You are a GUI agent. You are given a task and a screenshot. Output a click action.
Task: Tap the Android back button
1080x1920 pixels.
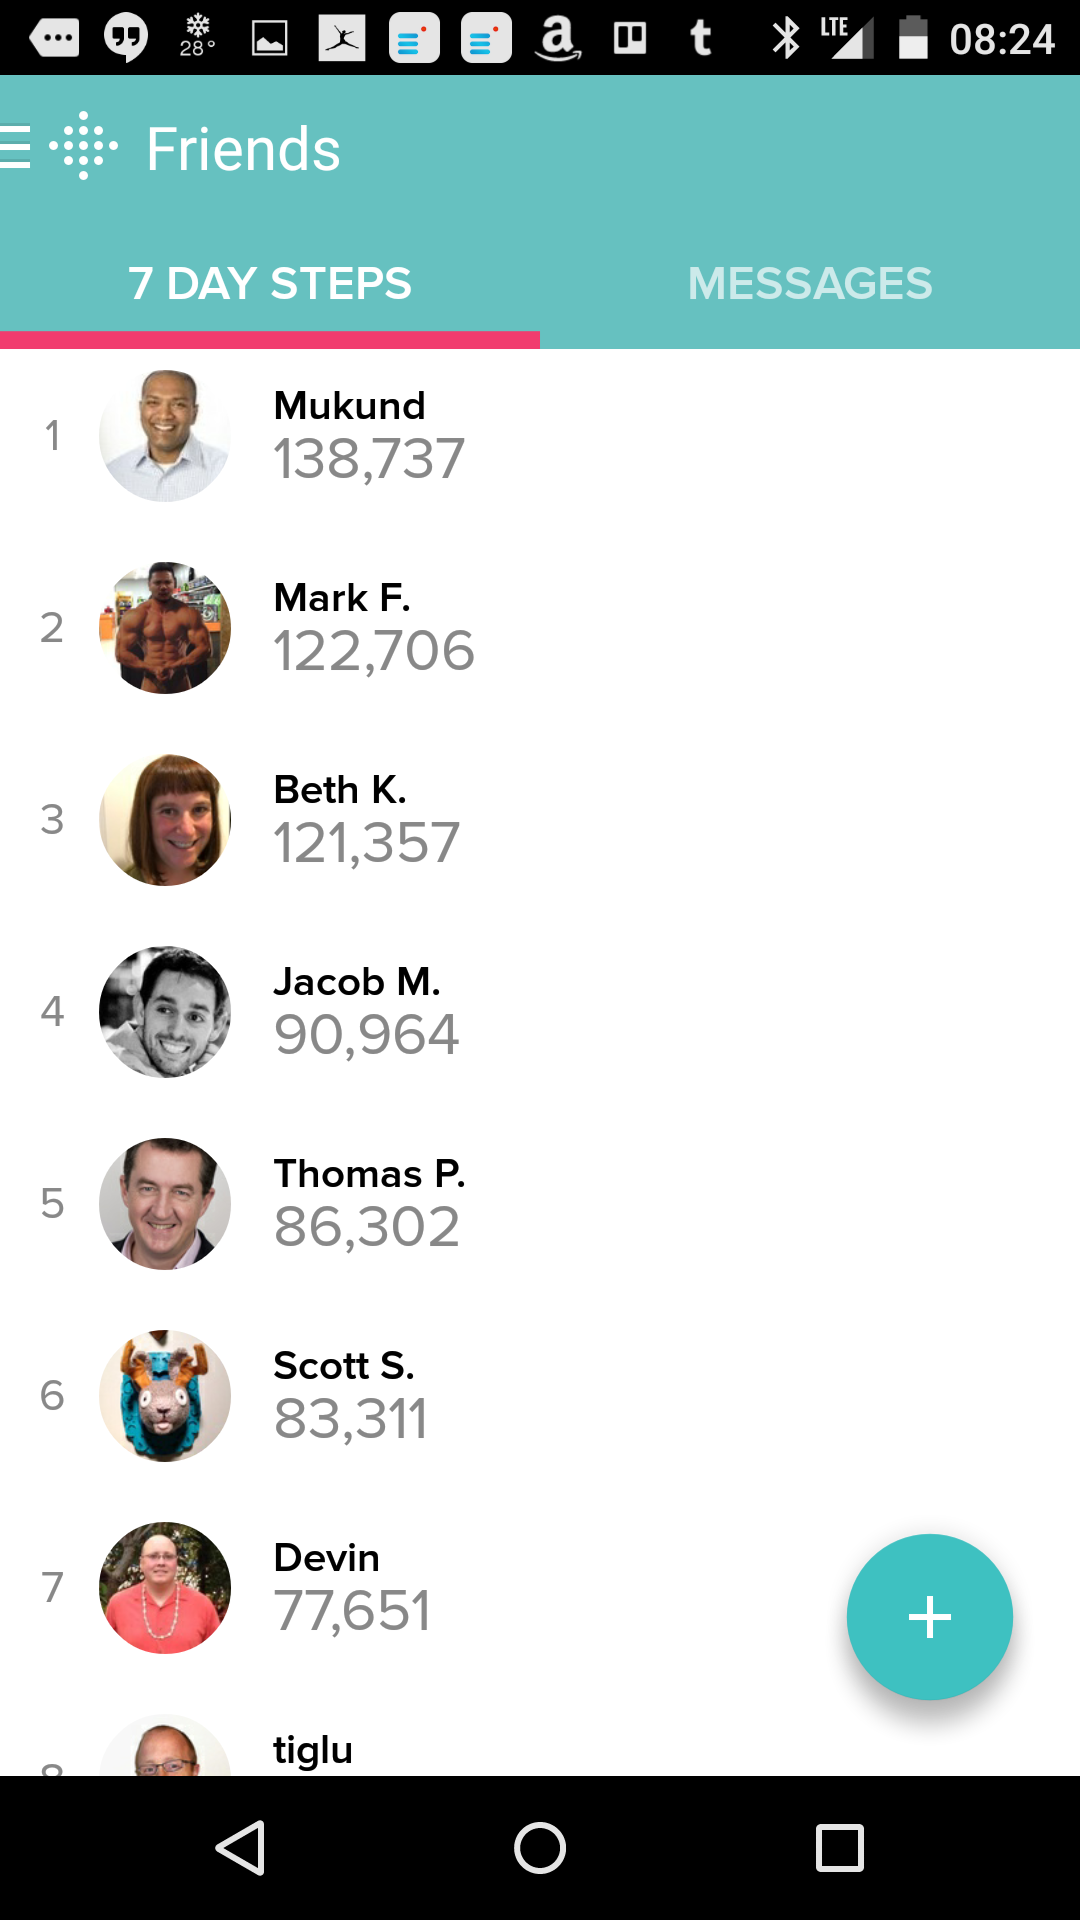coord(240,1847)
